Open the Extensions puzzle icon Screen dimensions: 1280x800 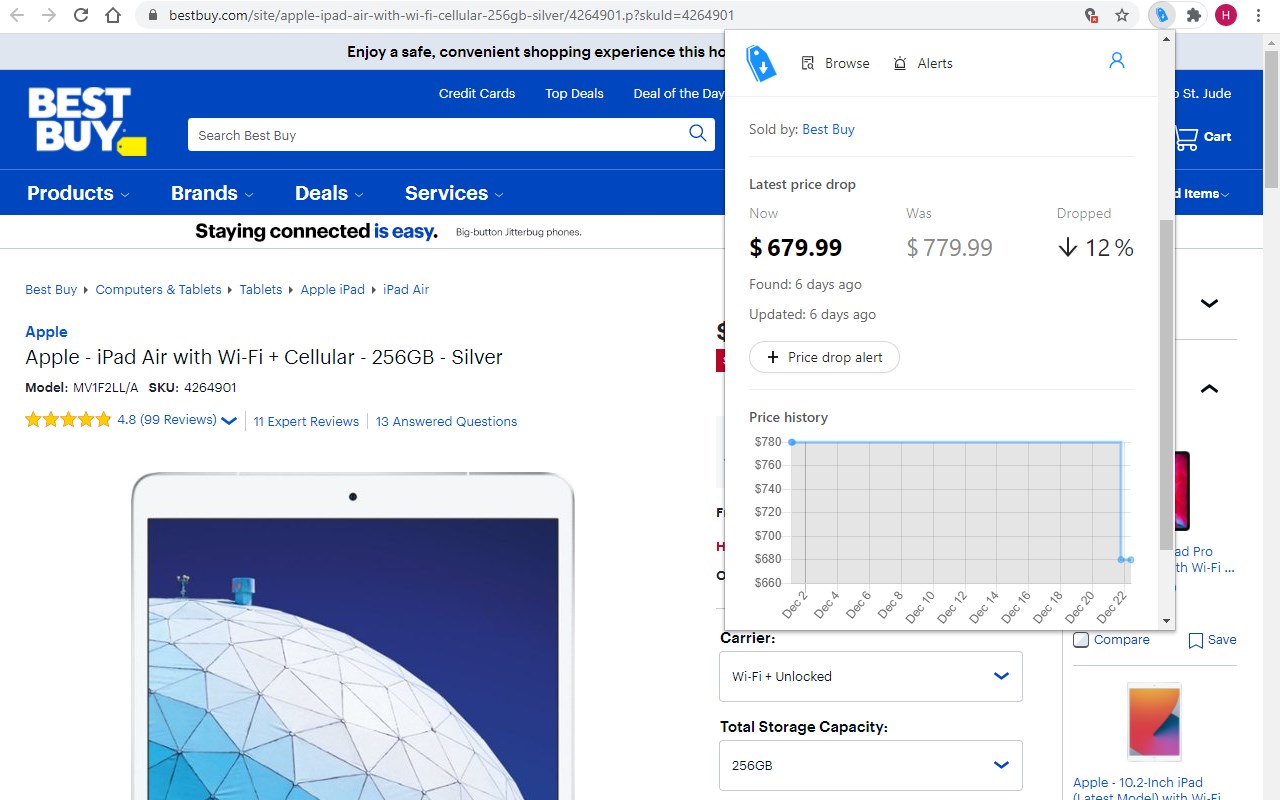click(1194, 15)
